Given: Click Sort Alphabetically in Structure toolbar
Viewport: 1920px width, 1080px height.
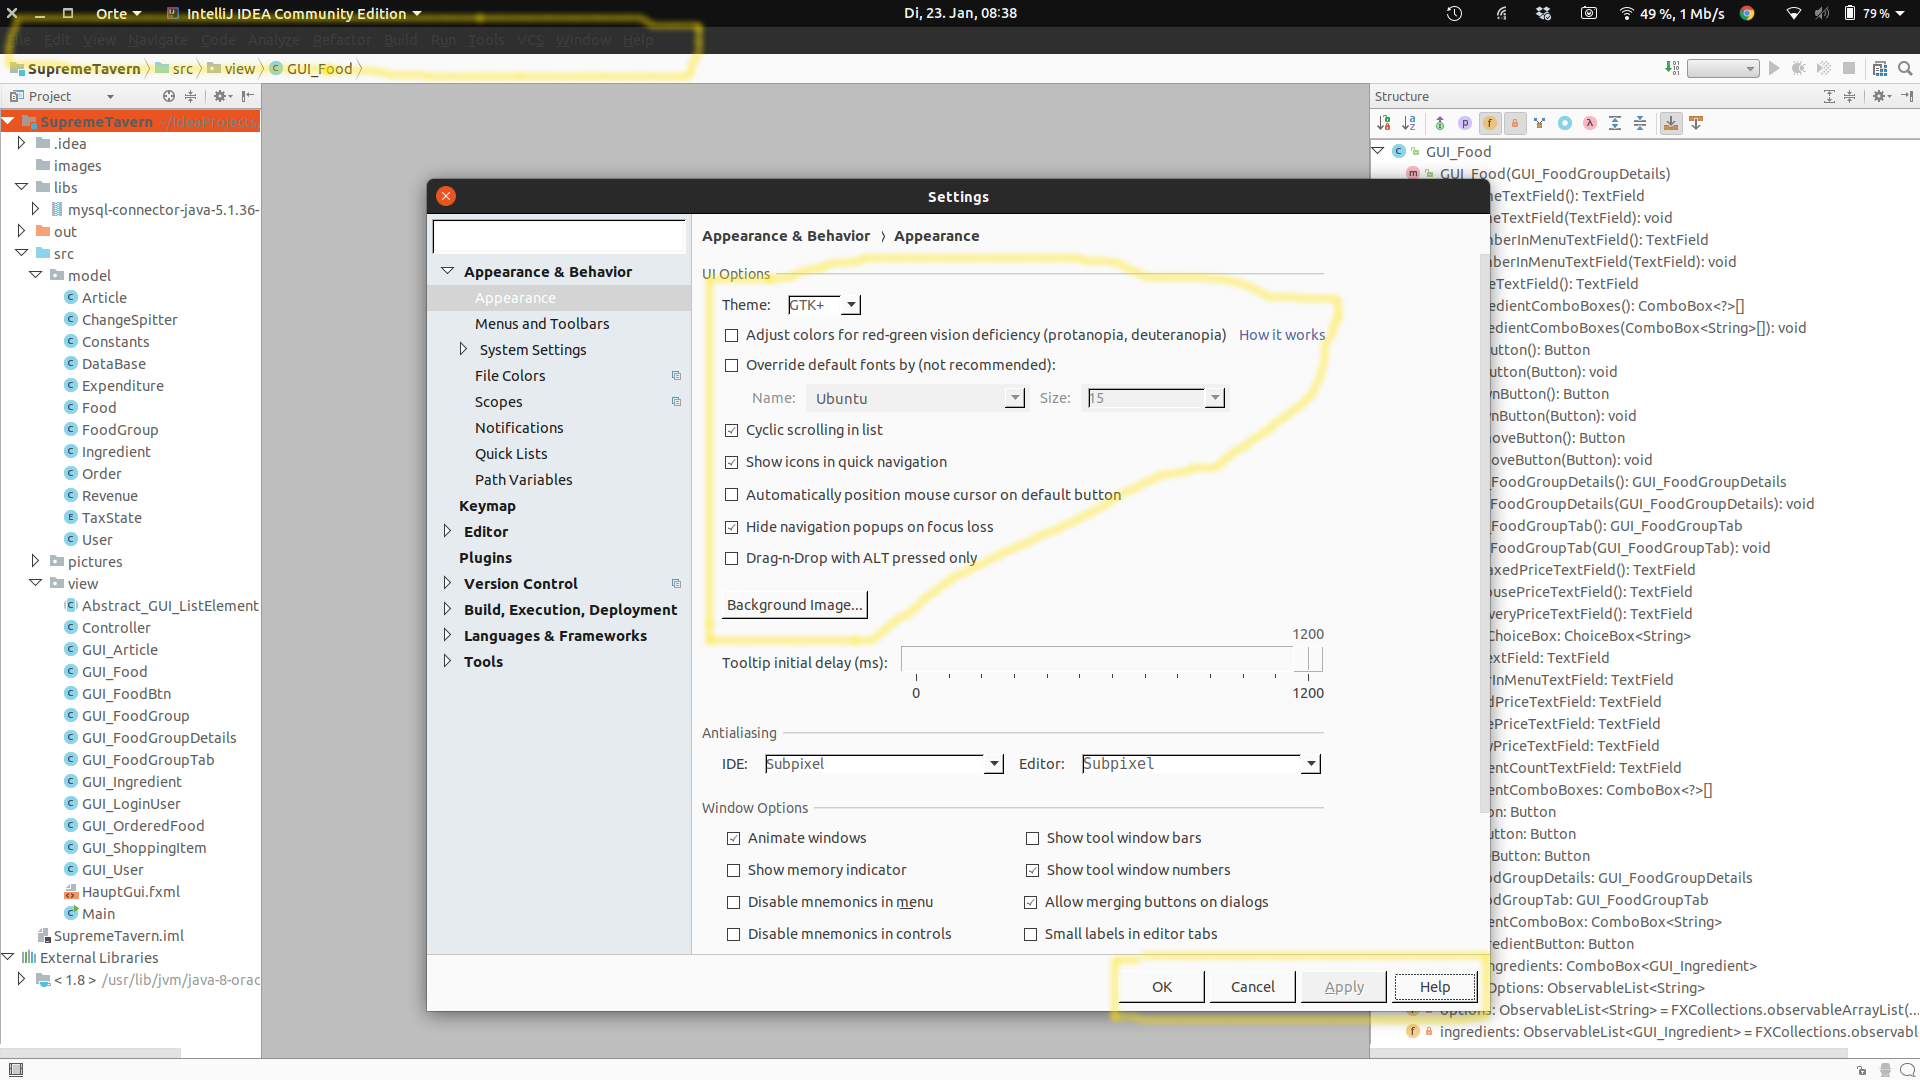Looking at the screenshot, I should tap(1409, 123).
